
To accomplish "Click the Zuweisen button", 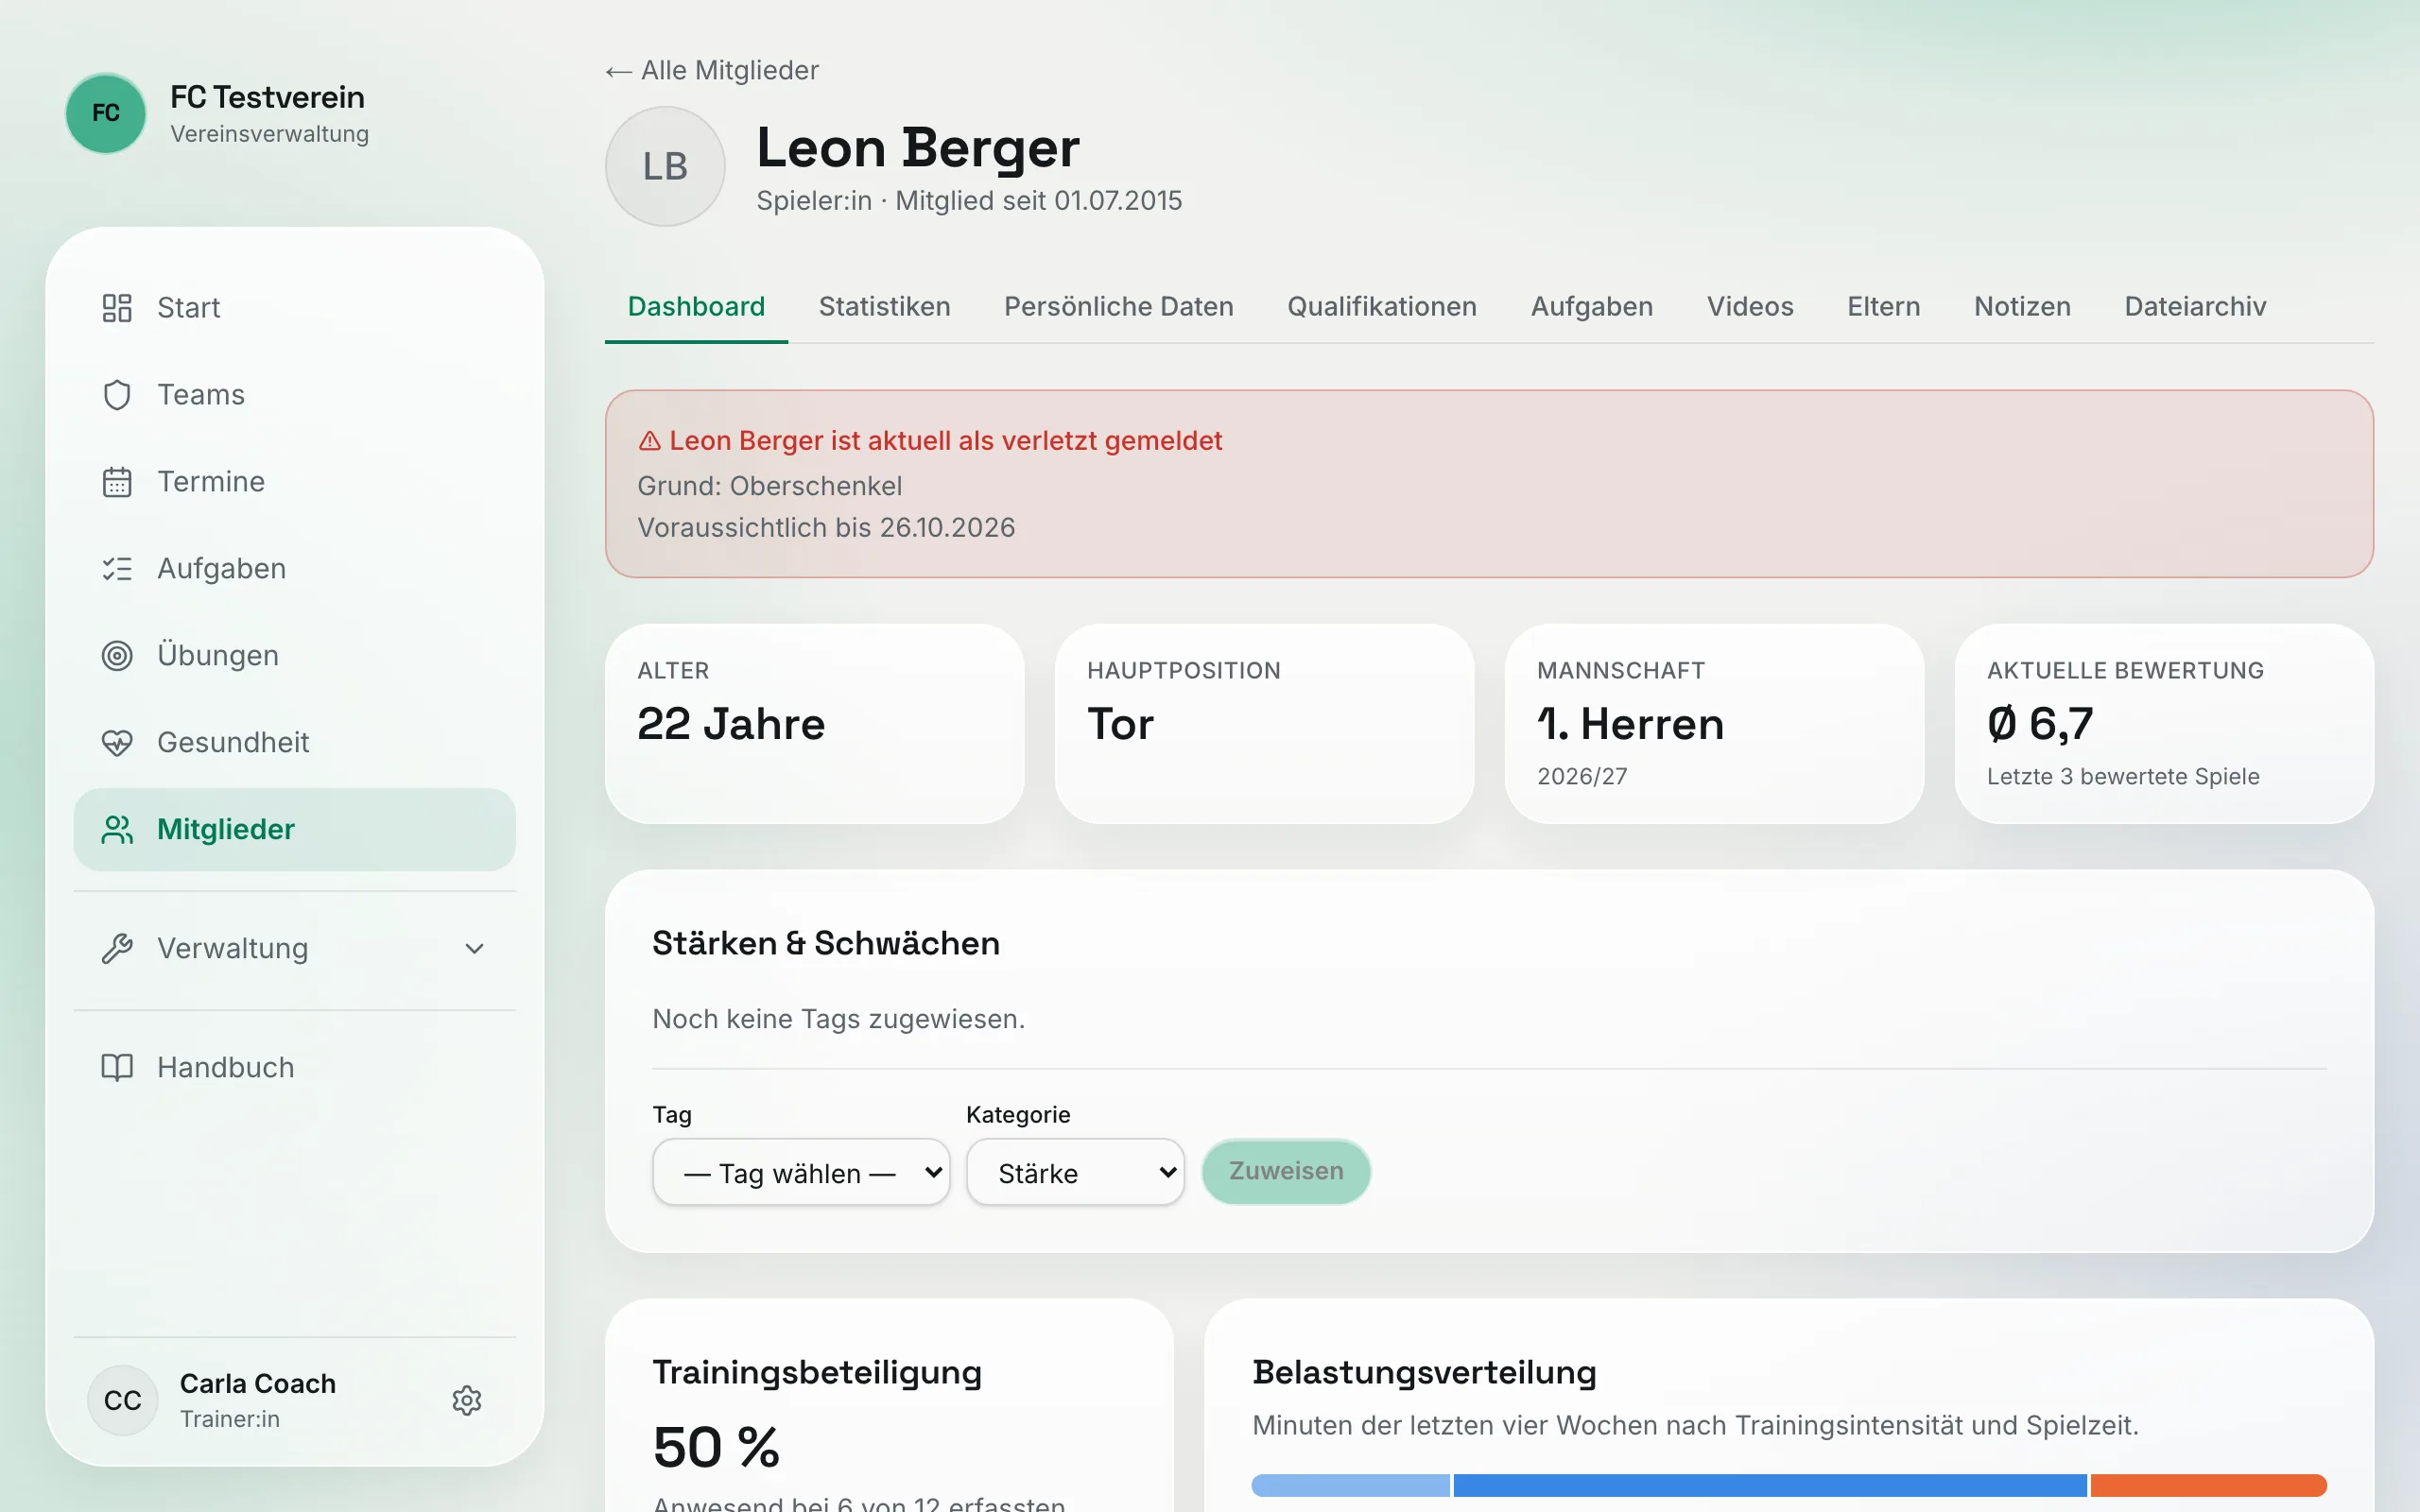I will pyautogui.click(x=1286, y=1171).
